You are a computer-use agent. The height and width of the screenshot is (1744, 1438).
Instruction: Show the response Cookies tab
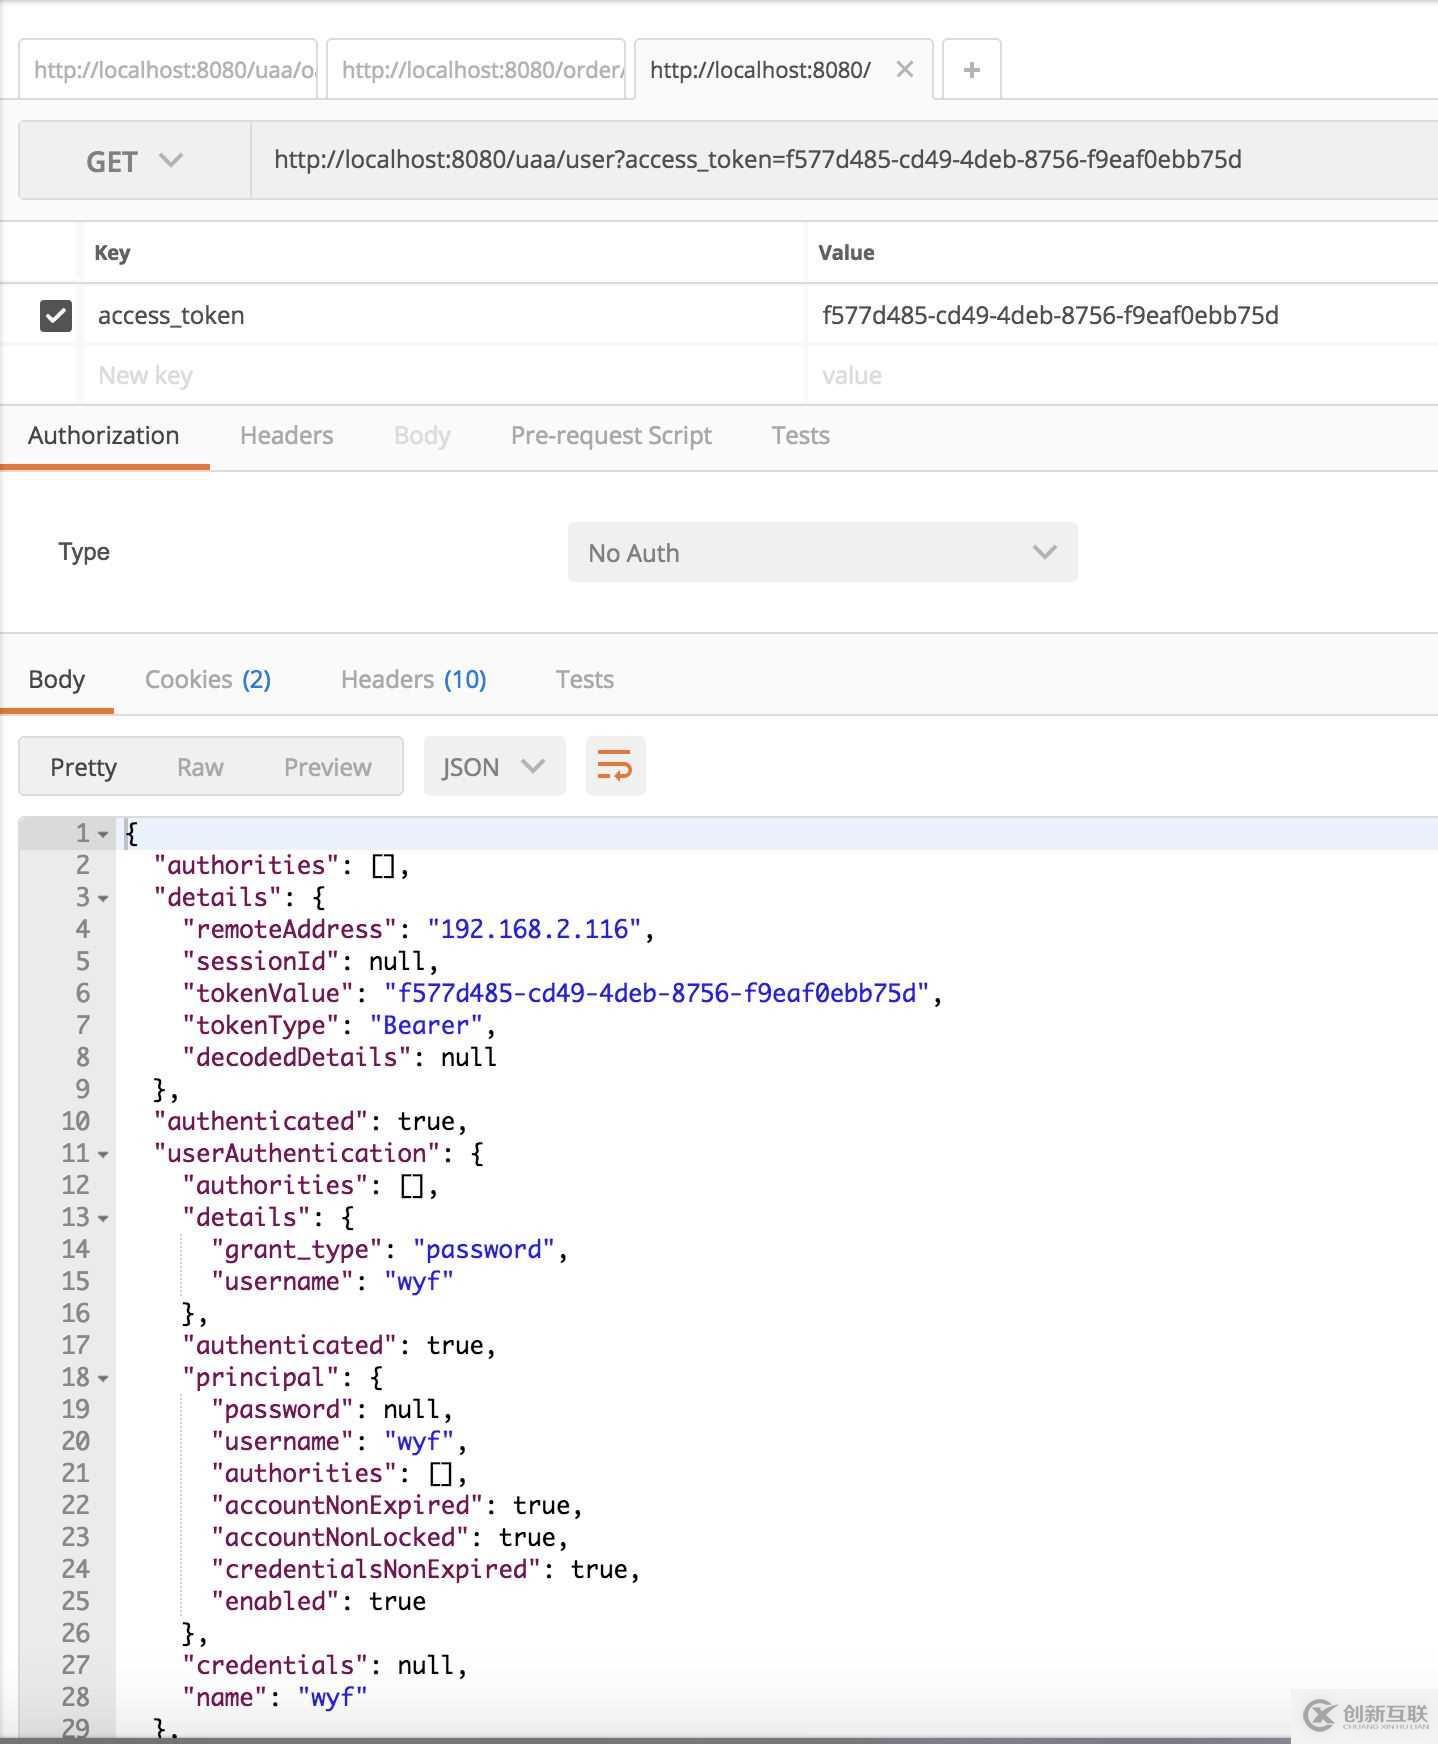tap(207, 680)
